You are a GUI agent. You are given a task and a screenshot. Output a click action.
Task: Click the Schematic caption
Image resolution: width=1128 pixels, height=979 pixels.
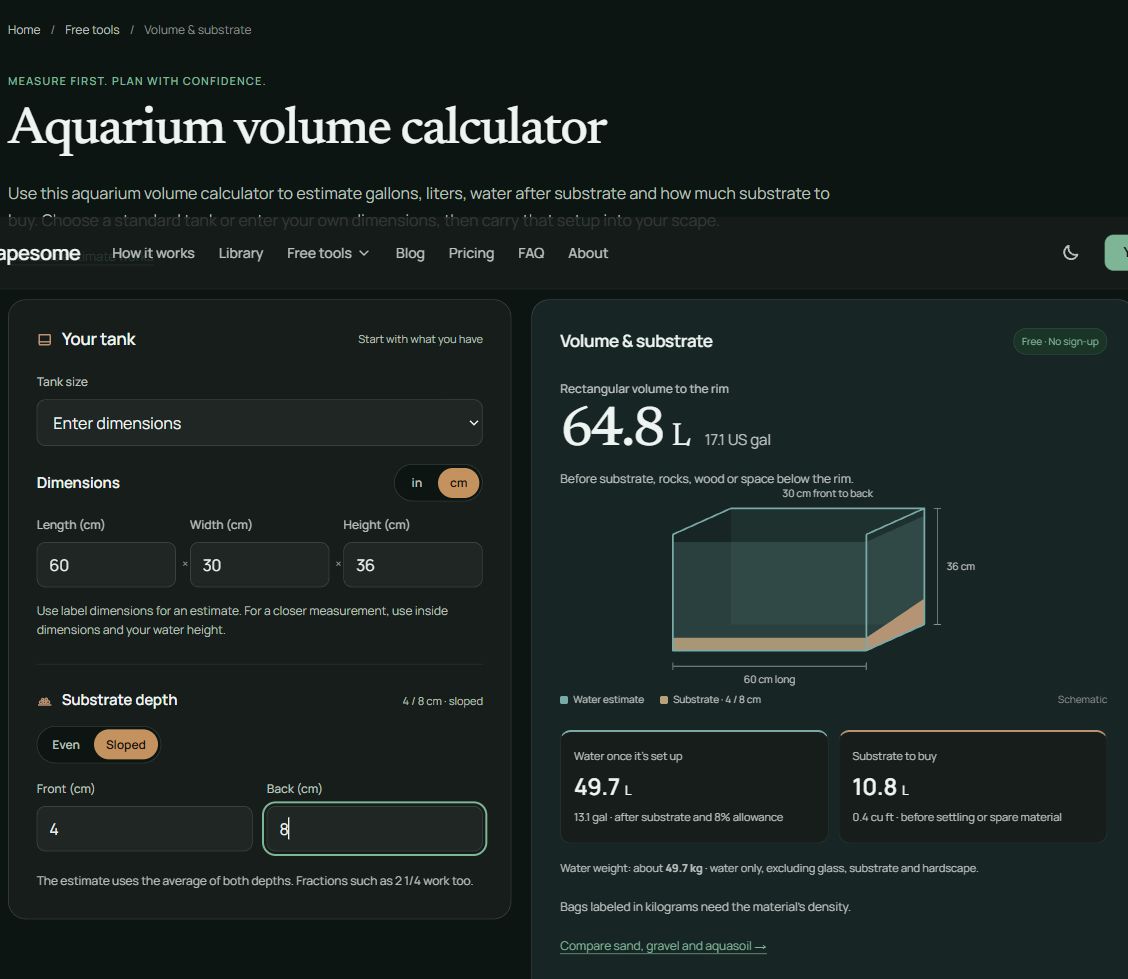click(1082, 699)
